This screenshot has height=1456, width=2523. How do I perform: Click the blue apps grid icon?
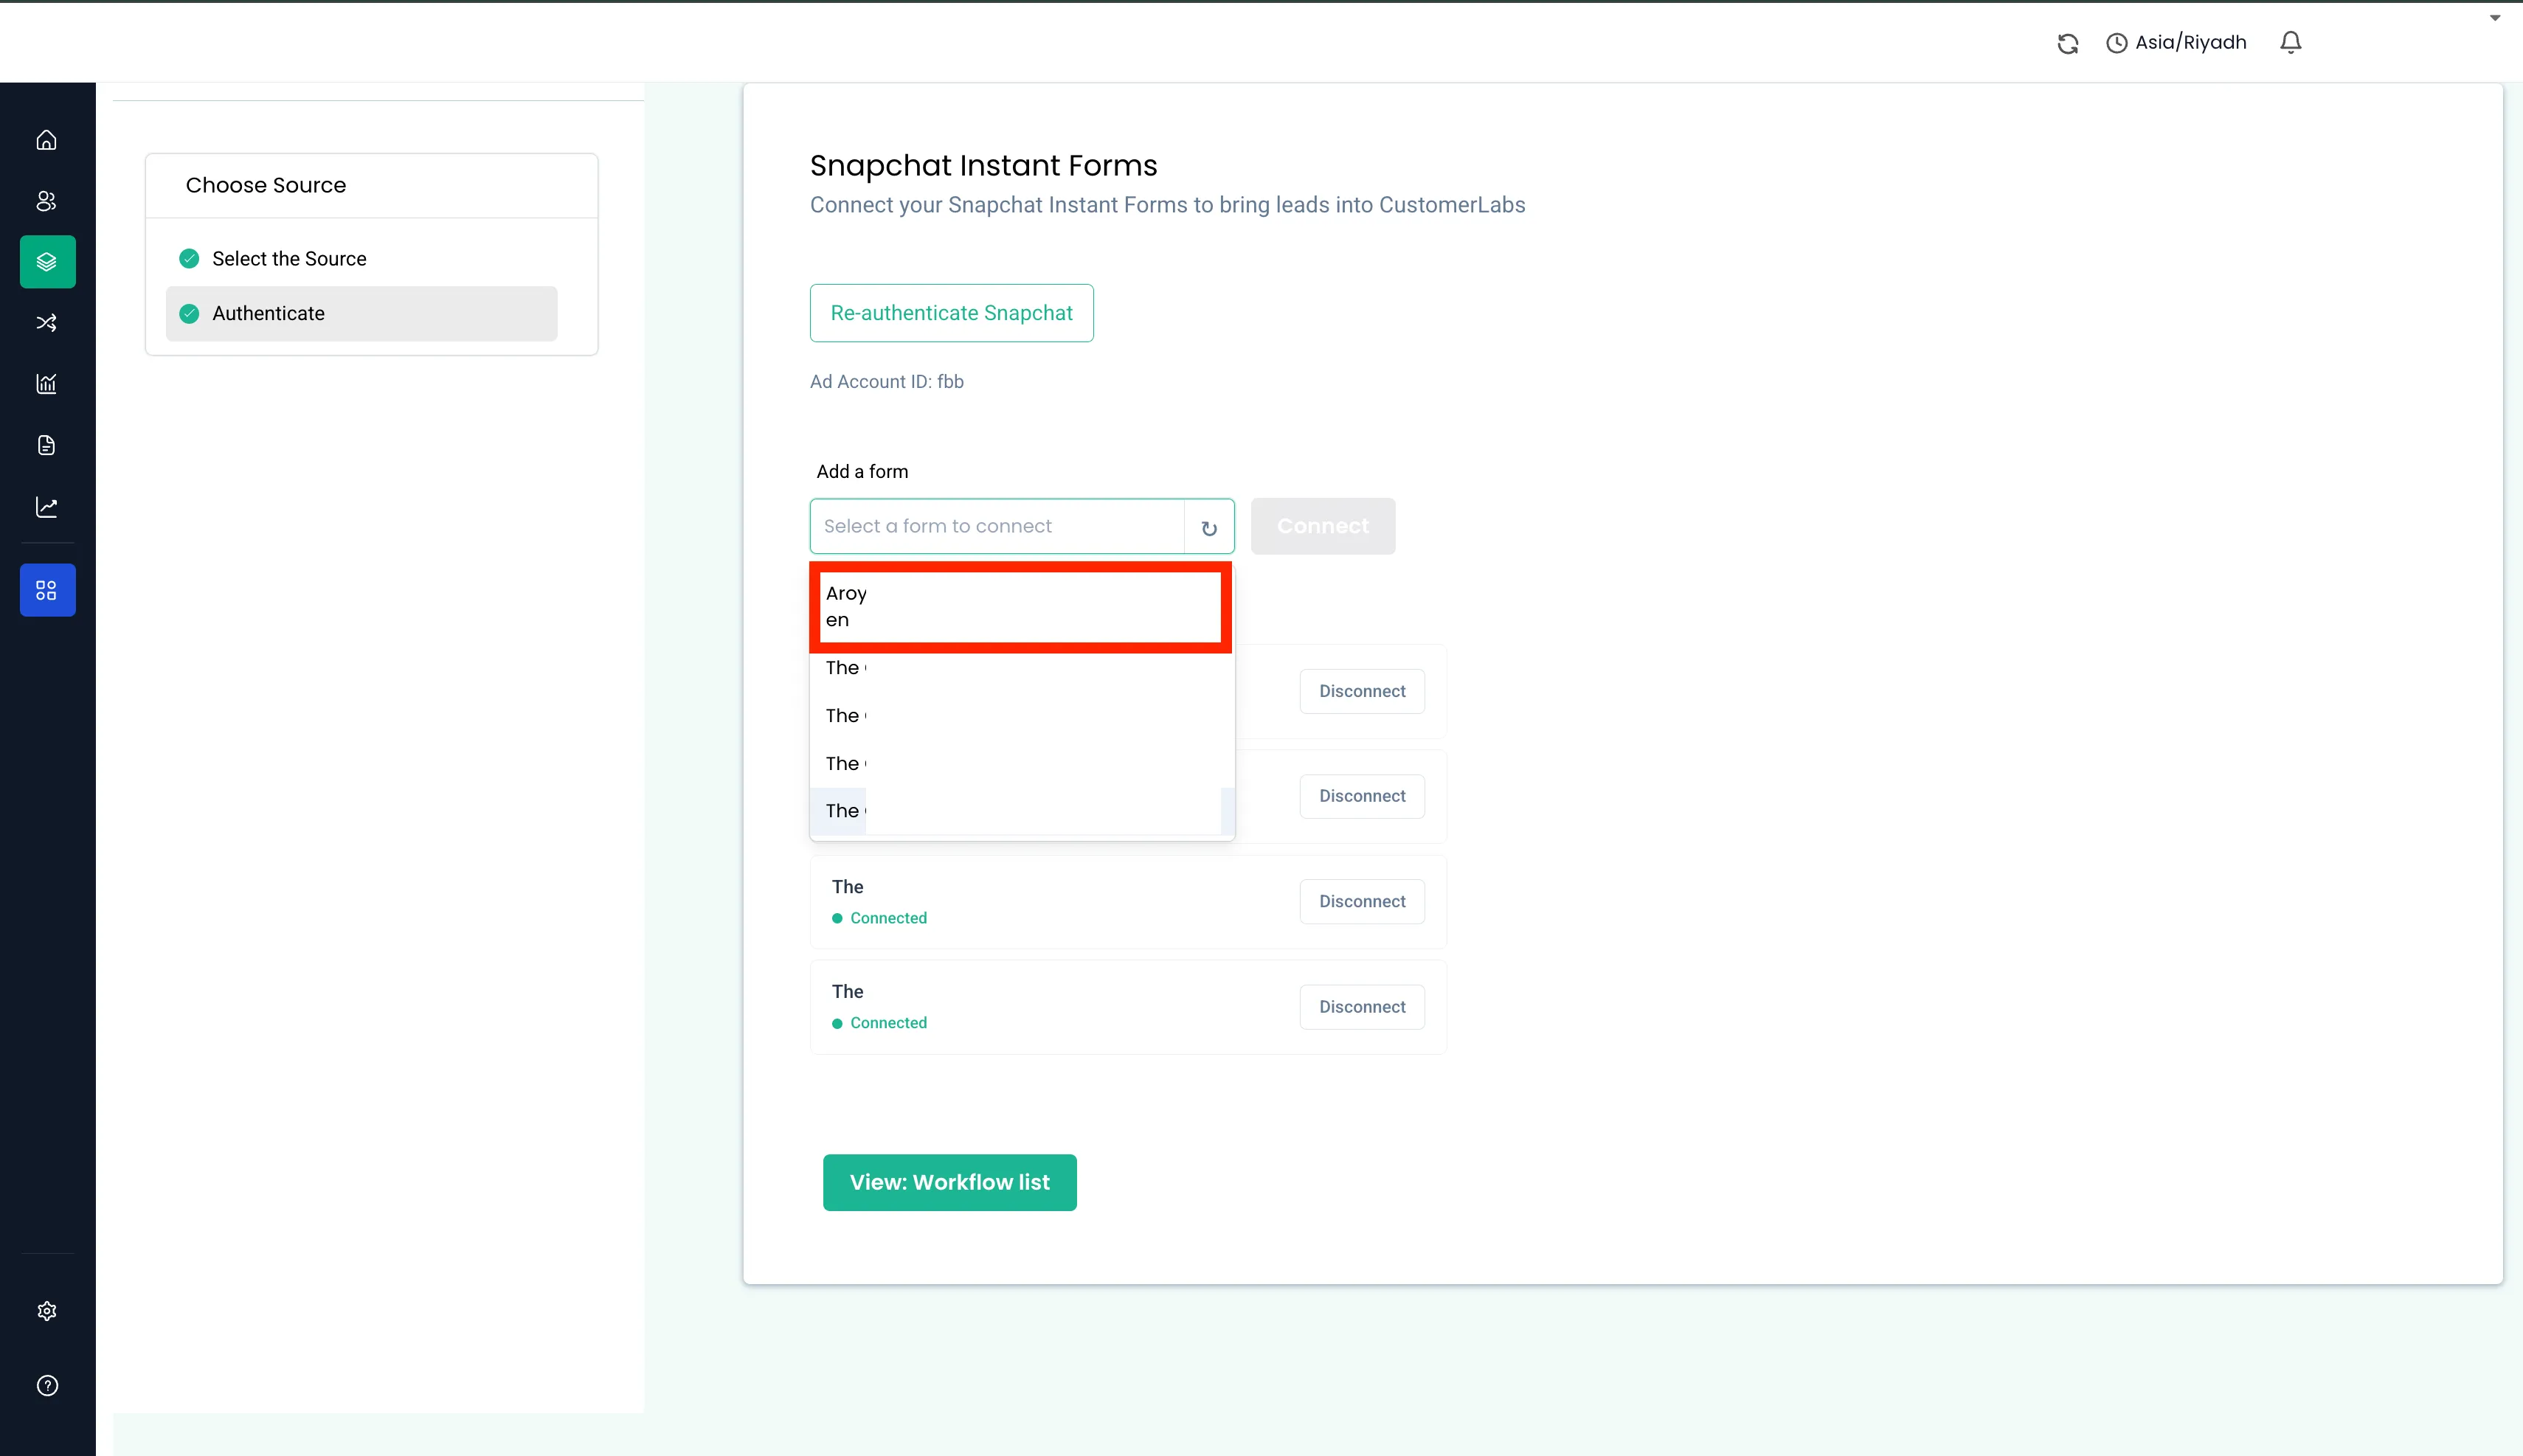[x=47, y=590]
